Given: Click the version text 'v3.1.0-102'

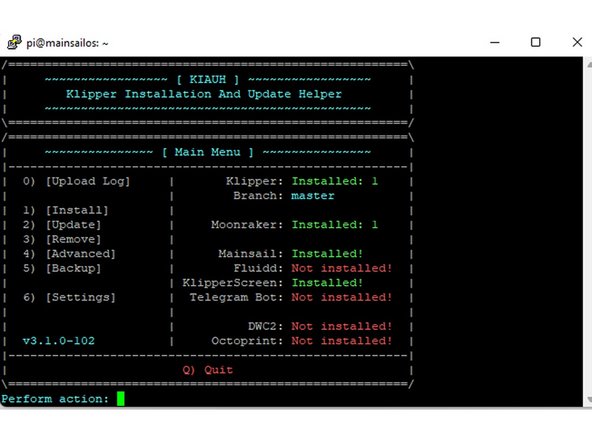Looking at the screenshot, I should (59, 341).
